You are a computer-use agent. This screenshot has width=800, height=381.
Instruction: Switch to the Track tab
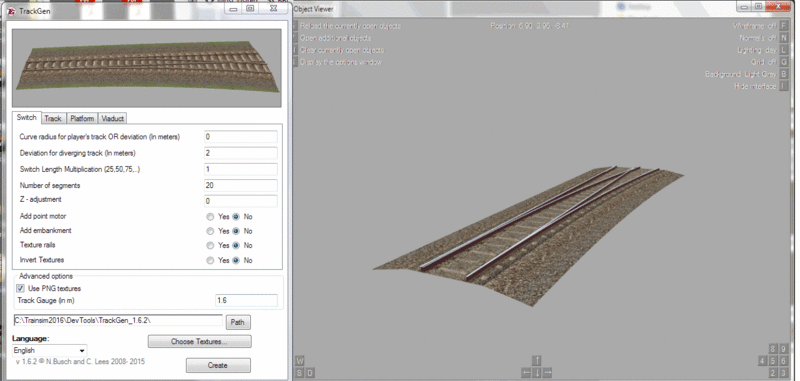pyautogui.click(x=53, y=118)
